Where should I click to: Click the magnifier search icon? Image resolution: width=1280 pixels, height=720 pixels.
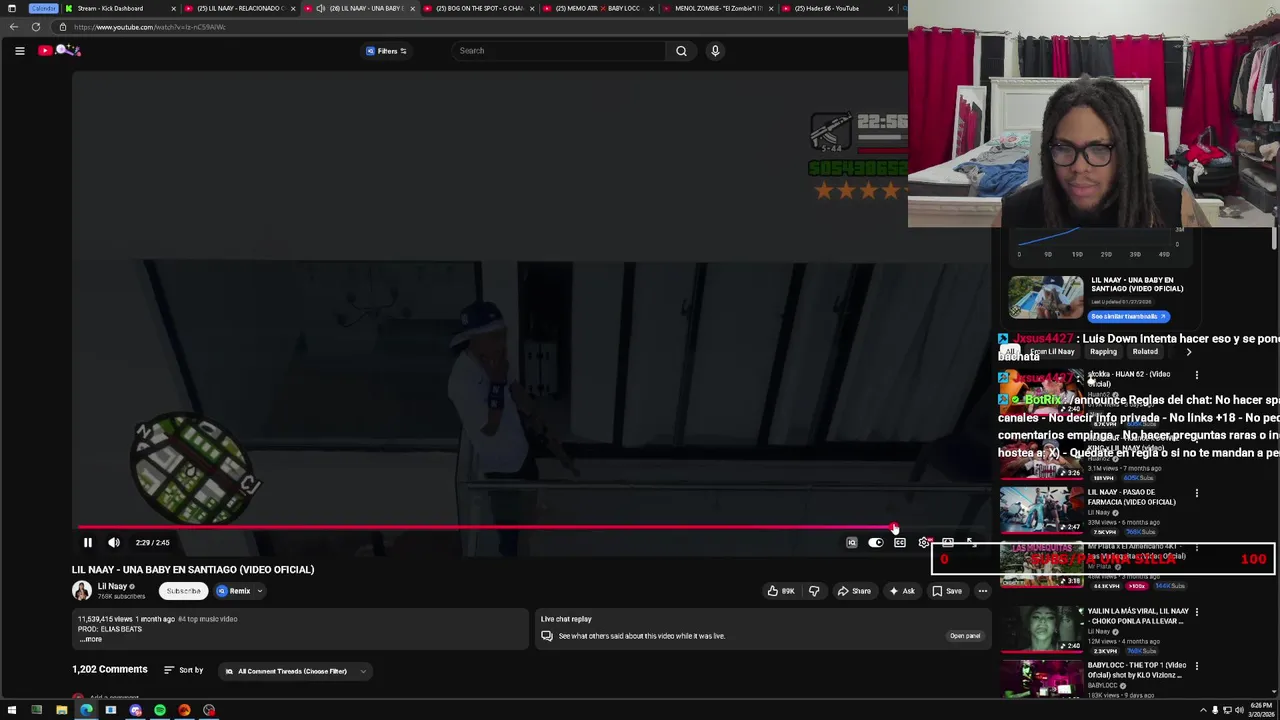[681, 51]
